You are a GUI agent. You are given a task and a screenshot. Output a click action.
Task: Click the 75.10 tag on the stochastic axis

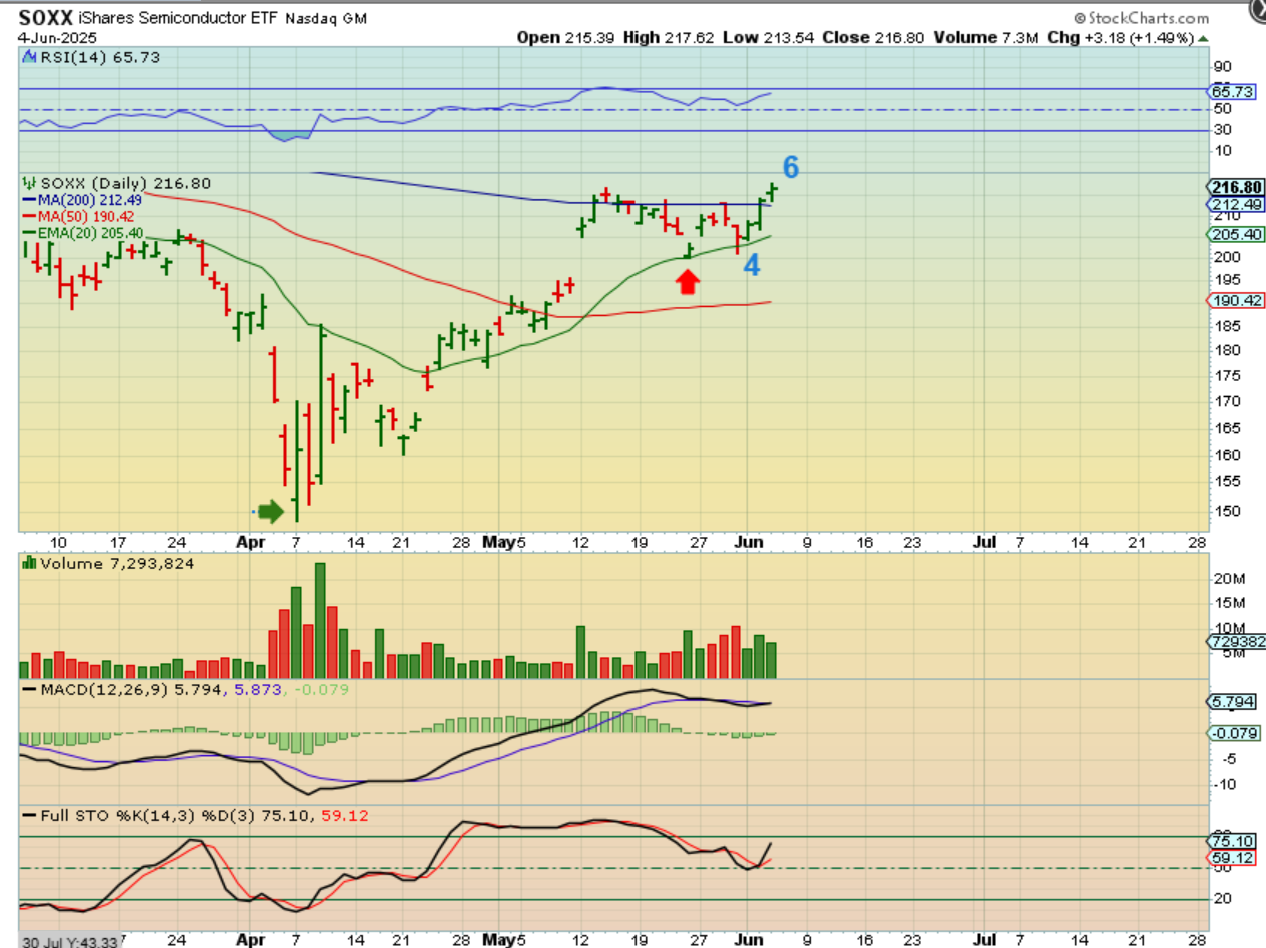1233,843
